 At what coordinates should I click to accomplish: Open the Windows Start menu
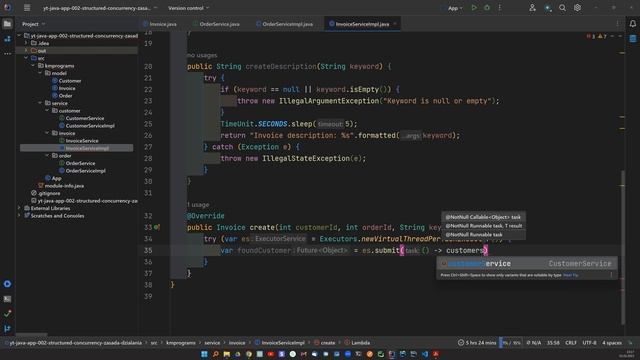click(x=204, y=354)
